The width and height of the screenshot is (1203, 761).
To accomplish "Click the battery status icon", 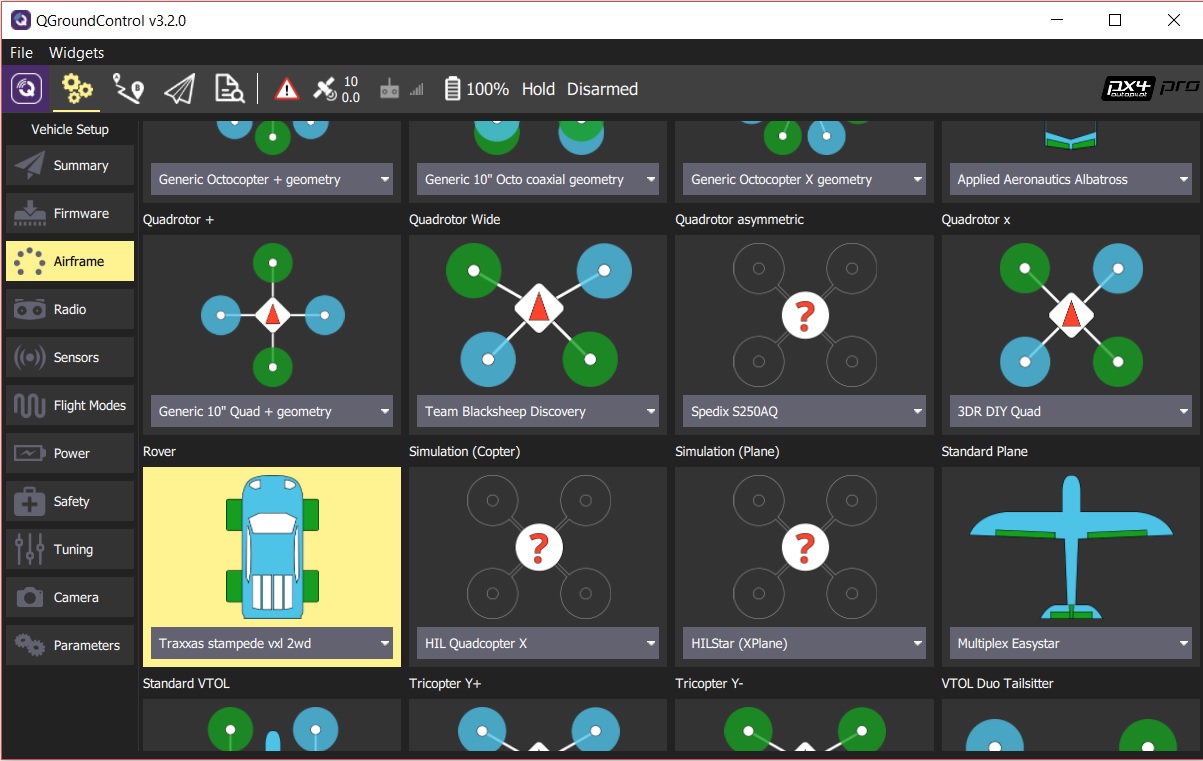I will coord(453,89).
